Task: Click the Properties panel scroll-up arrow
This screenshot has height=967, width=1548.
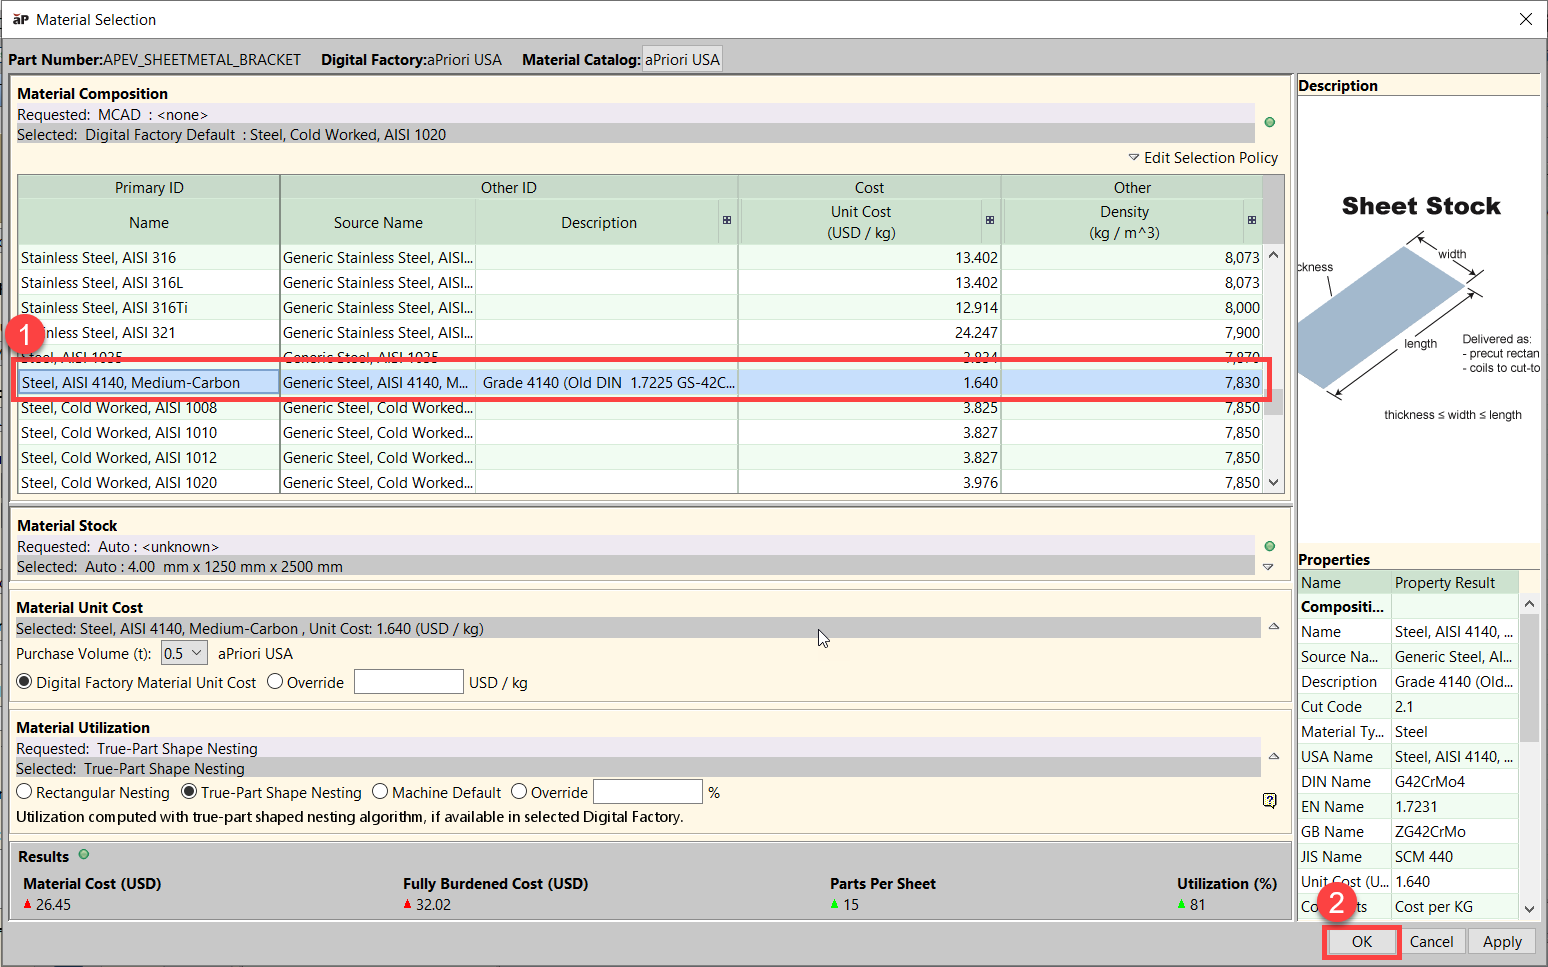Action: click(x=1529, y=604)
